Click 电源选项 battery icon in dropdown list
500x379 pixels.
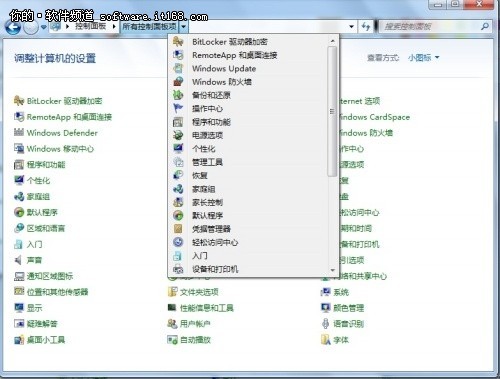click(x=178, y=135)
